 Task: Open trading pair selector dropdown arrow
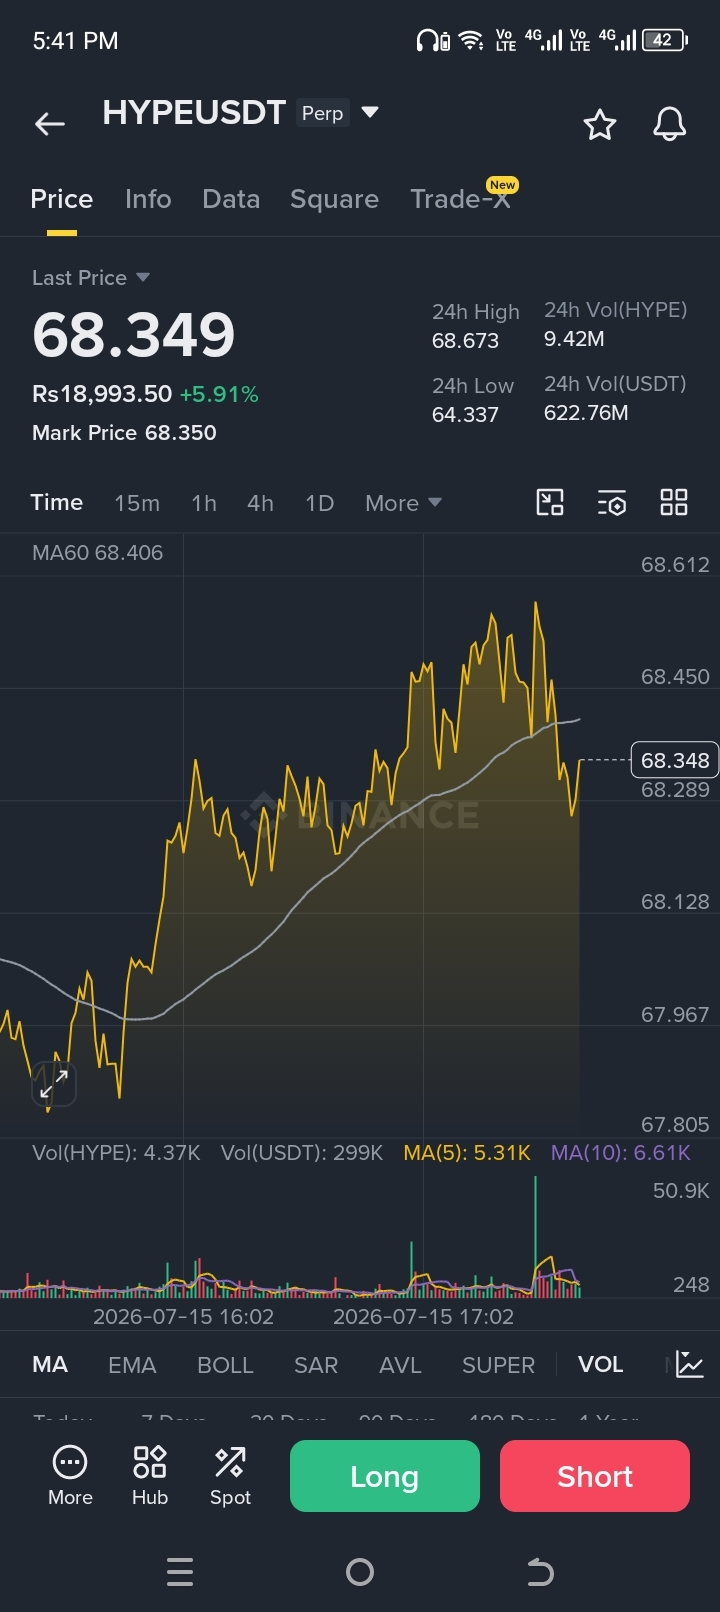pos(370,112)
